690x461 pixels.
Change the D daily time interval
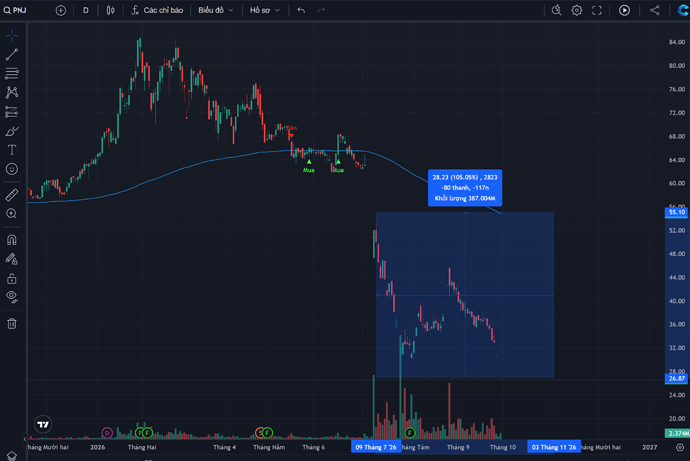[x=86, y=10]
